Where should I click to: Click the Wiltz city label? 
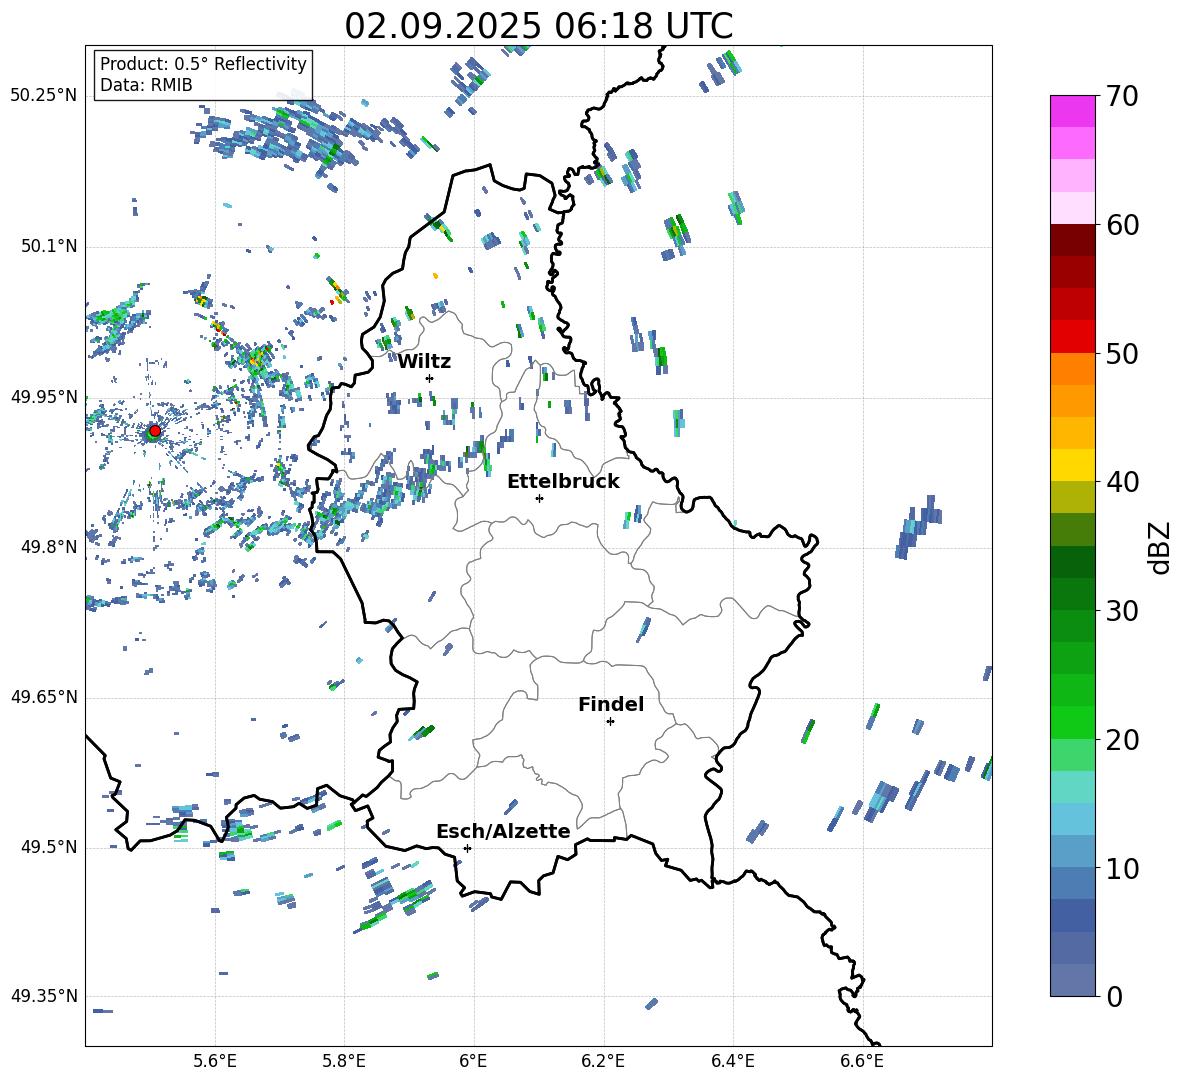pyautogui.click(x=424, y=362)
